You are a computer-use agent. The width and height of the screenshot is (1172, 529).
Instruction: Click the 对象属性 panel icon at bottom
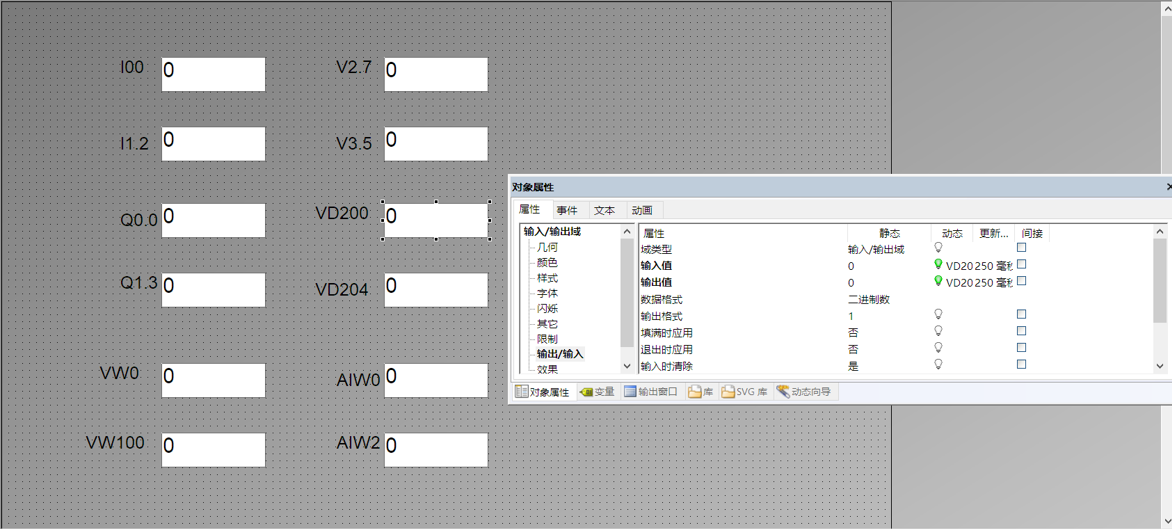pyautogui.click(x=522, y=392)
